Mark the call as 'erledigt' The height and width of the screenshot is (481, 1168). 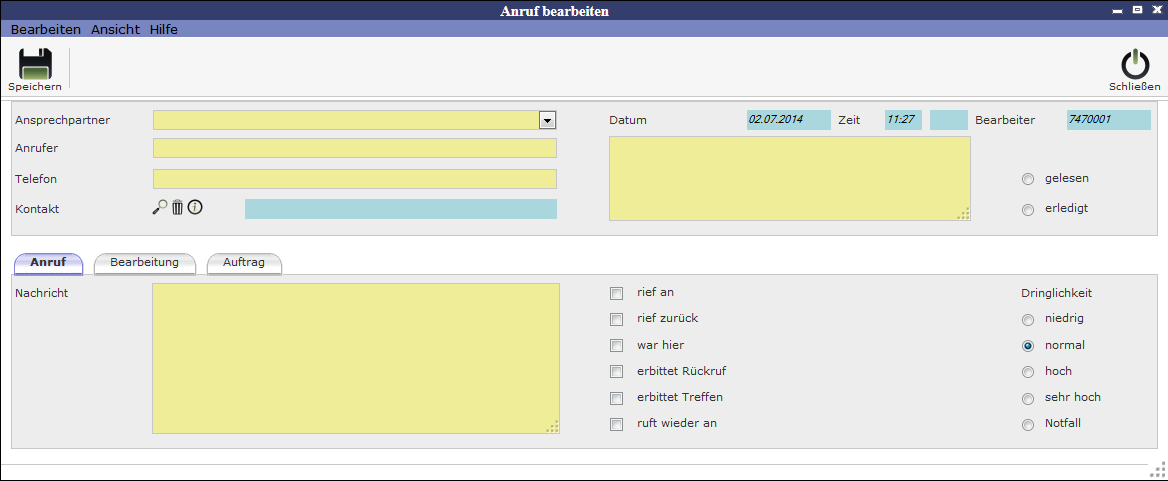1028,210
